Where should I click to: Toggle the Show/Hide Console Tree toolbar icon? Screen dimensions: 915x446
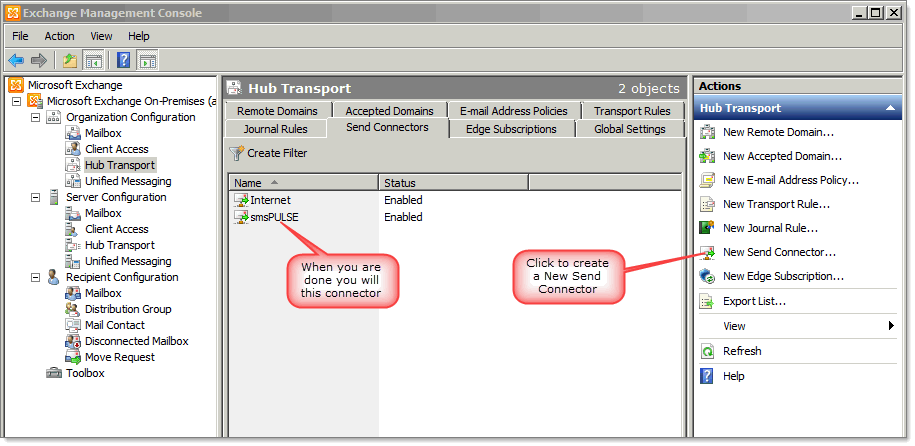click(x=93, y=60)
